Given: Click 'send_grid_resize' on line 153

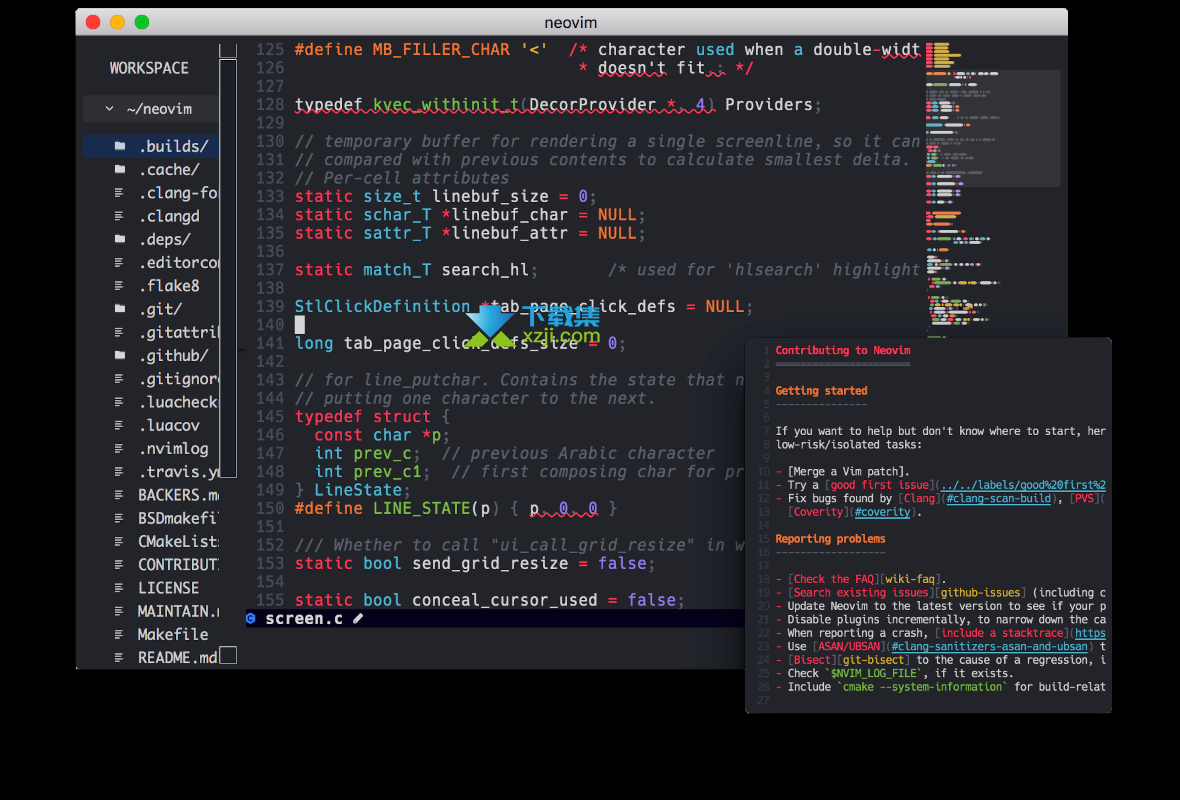Looking at the screenshot, I should [x=490, y=564].
